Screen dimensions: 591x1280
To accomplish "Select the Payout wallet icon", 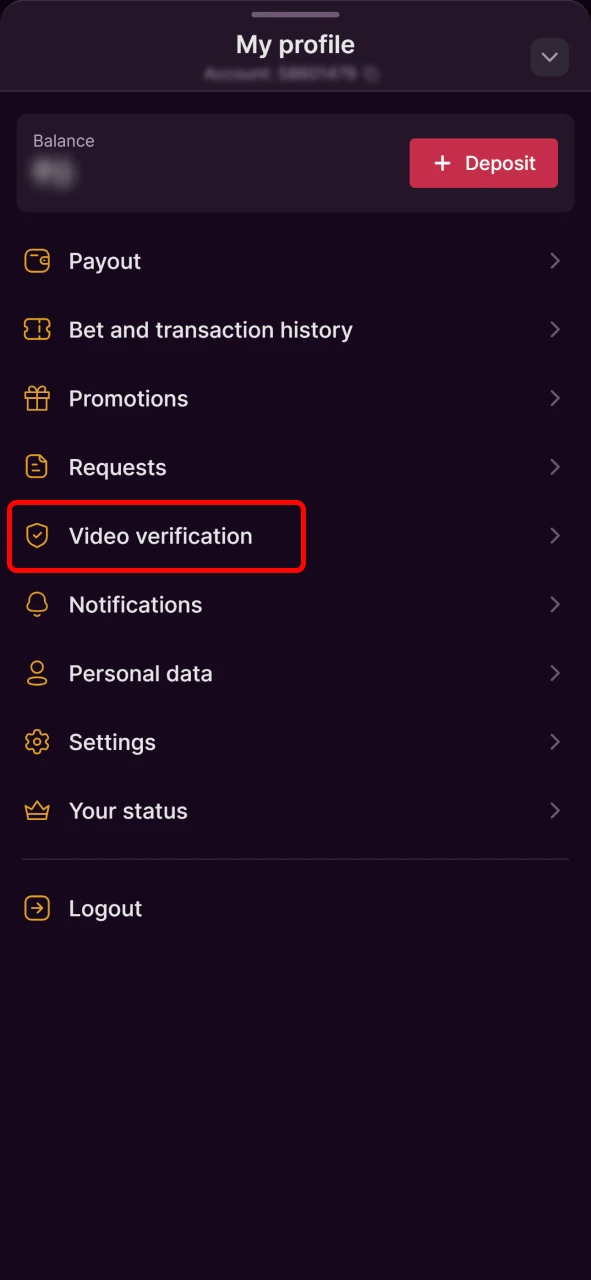I will coord(37,261).
